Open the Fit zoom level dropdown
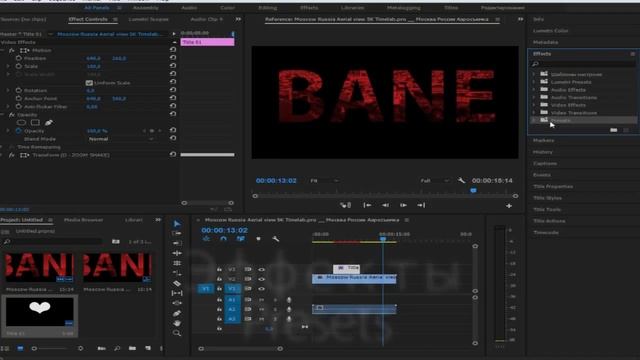Image resolution: width=640 pixels, height=360 pixels. [324, 180]
